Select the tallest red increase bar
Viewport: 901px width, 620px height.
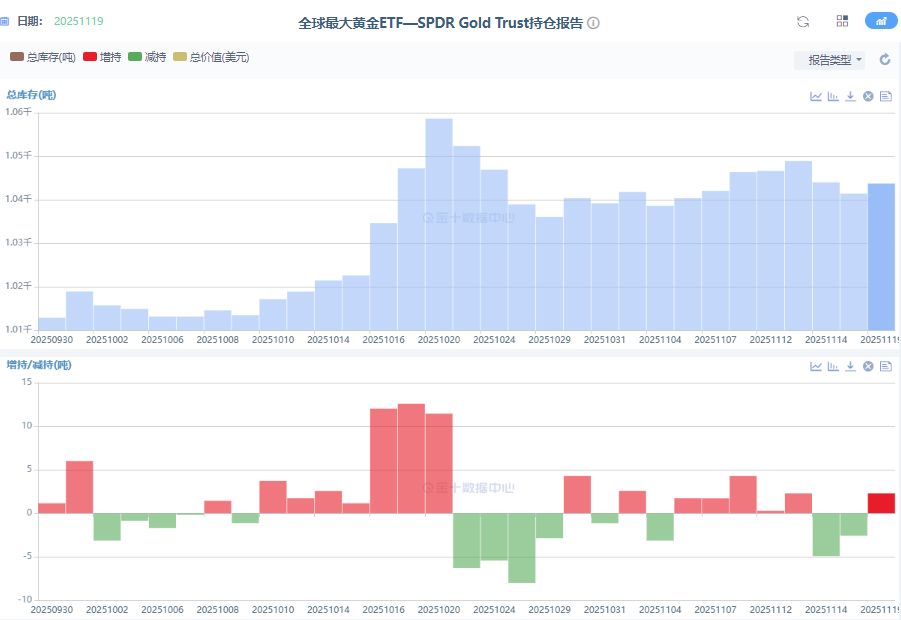pyautogui.click(x=411, y=459)
